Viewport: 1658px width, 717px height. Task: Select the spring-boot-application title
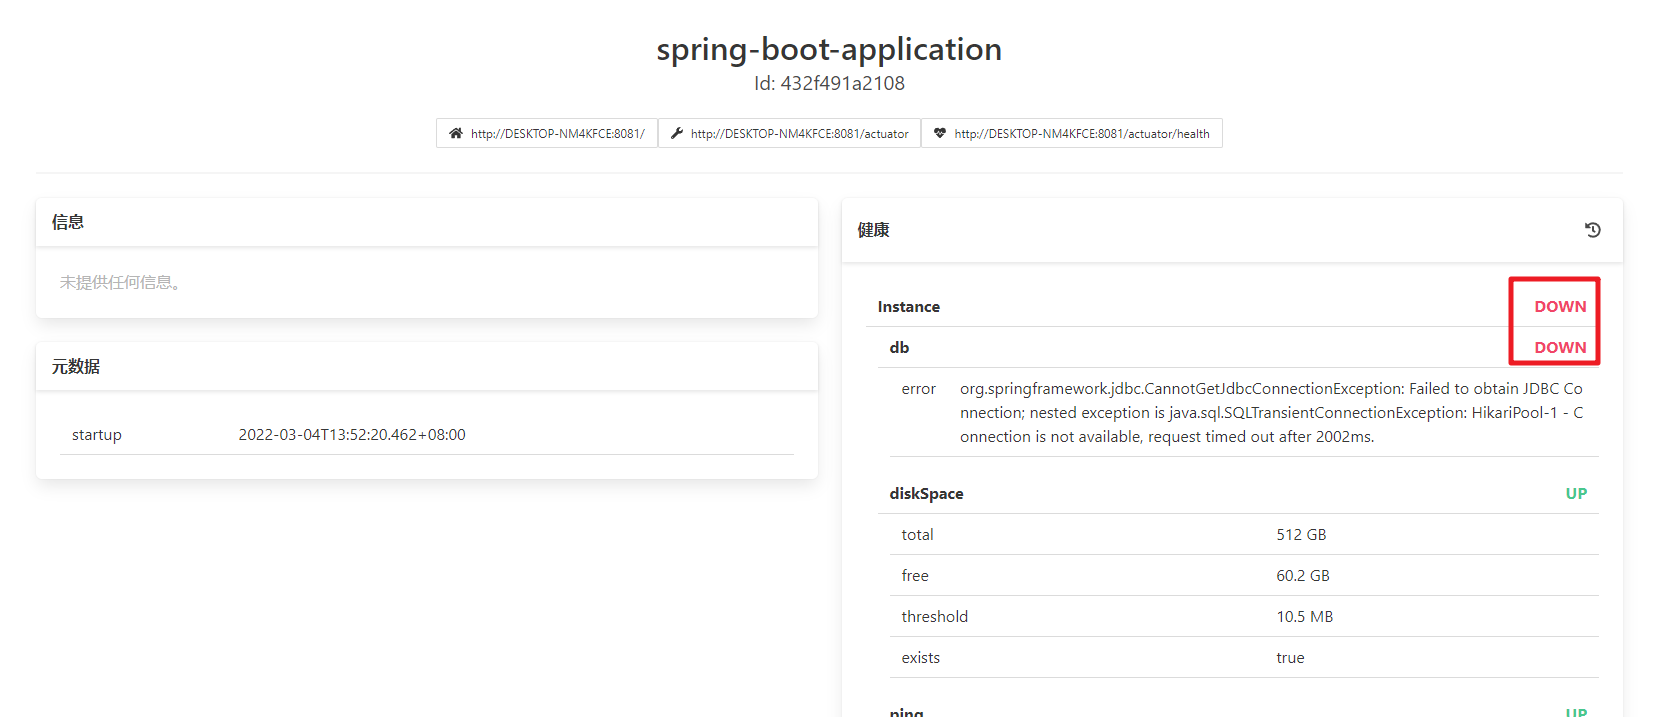829,49
